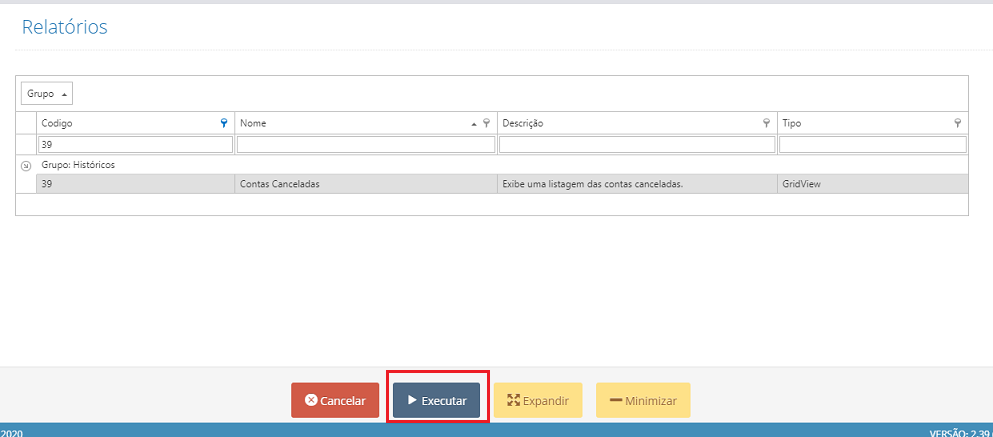
Task: Click the 'Exibe uma listagem das contas canceladas.' cell
Action: [x=637, y=184]
